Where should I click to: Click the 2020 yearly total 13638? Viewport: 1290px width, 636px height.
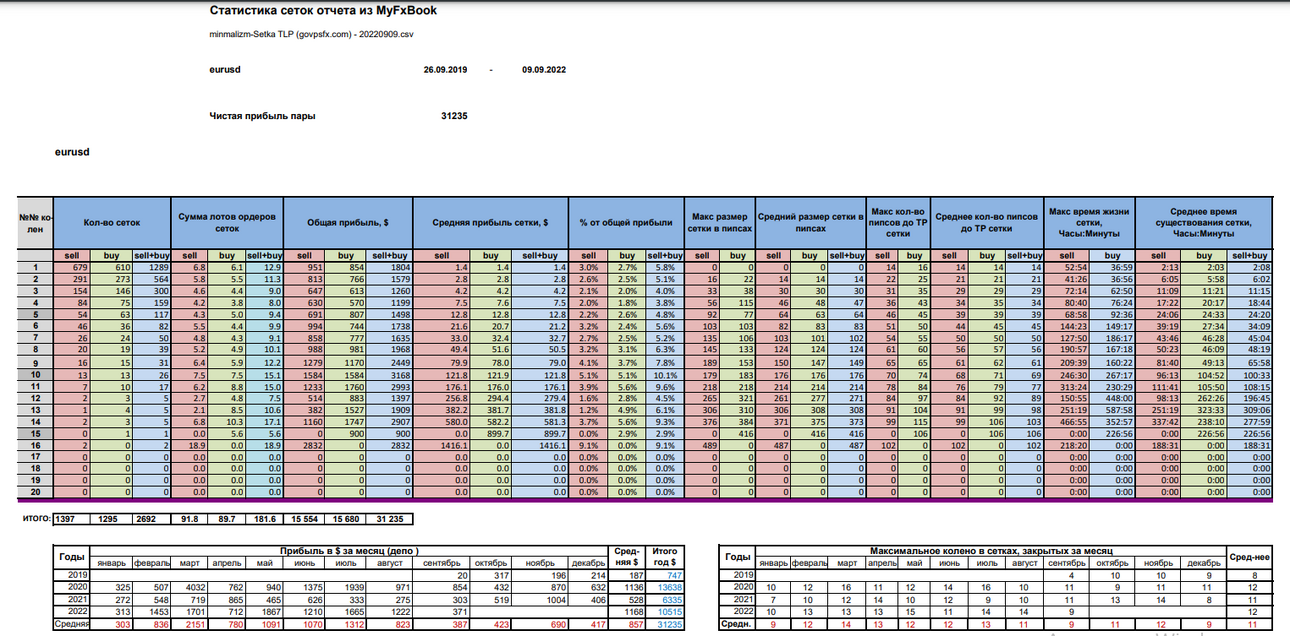click(x=664, y=586)
